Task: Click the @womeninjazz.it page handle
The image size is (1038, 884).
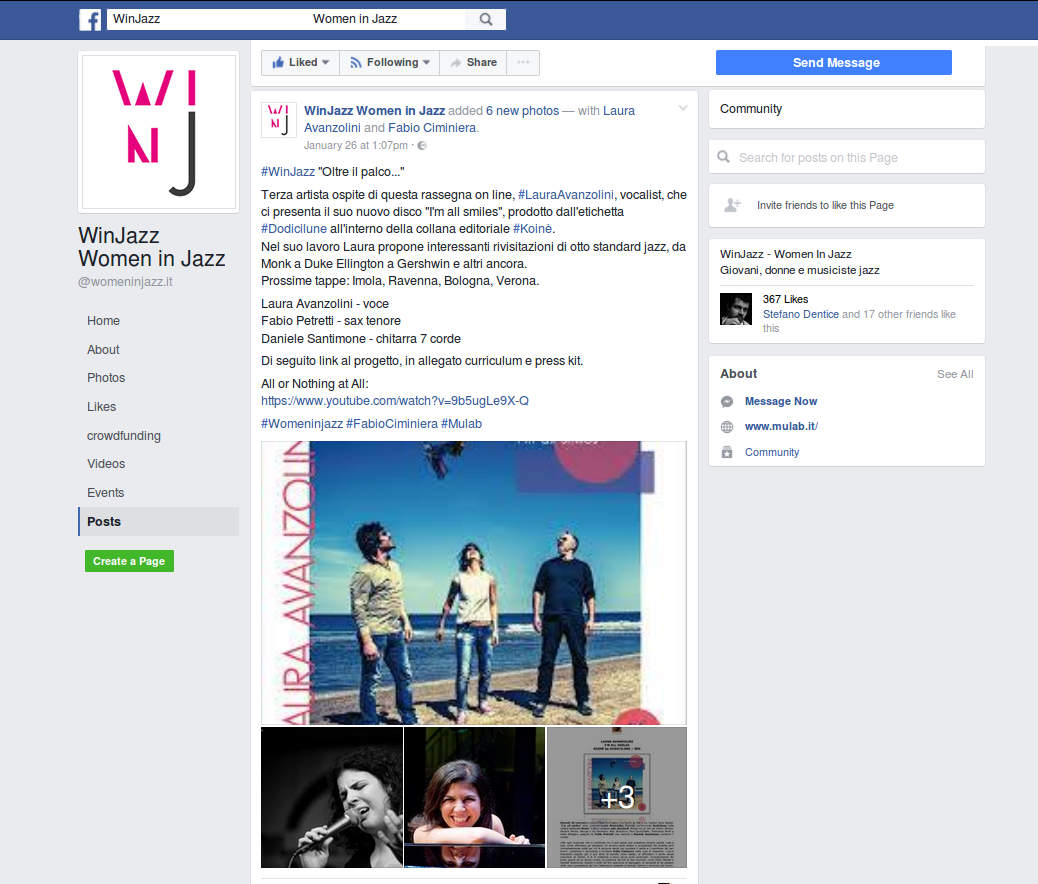Action: pos(125,281)
